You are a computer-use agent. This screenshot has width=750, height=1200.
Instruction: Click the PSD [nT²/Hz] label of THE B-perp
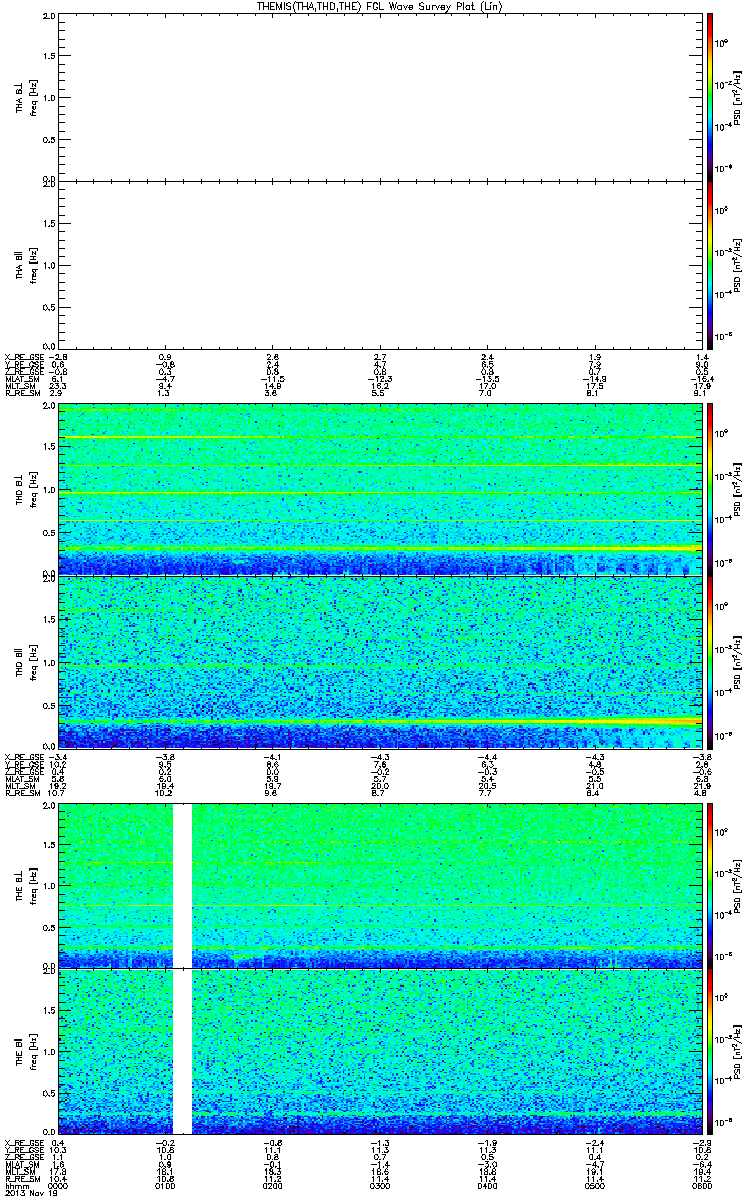point(738,886)
